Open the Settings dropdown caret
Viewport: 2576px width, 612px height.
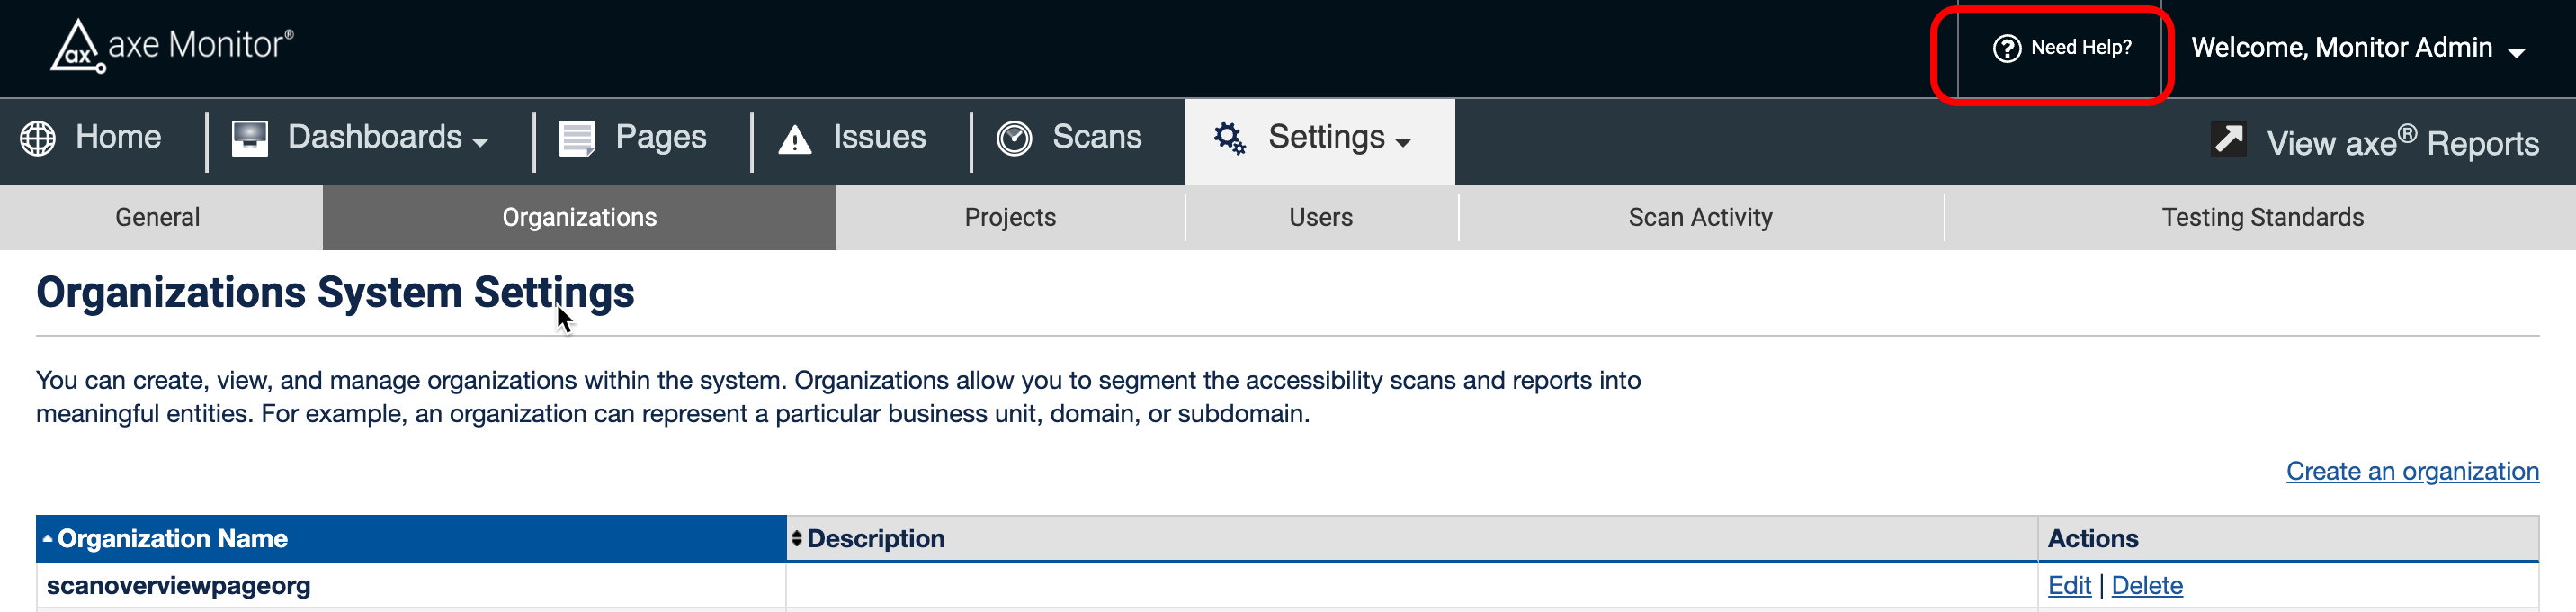pos(1403,142)
